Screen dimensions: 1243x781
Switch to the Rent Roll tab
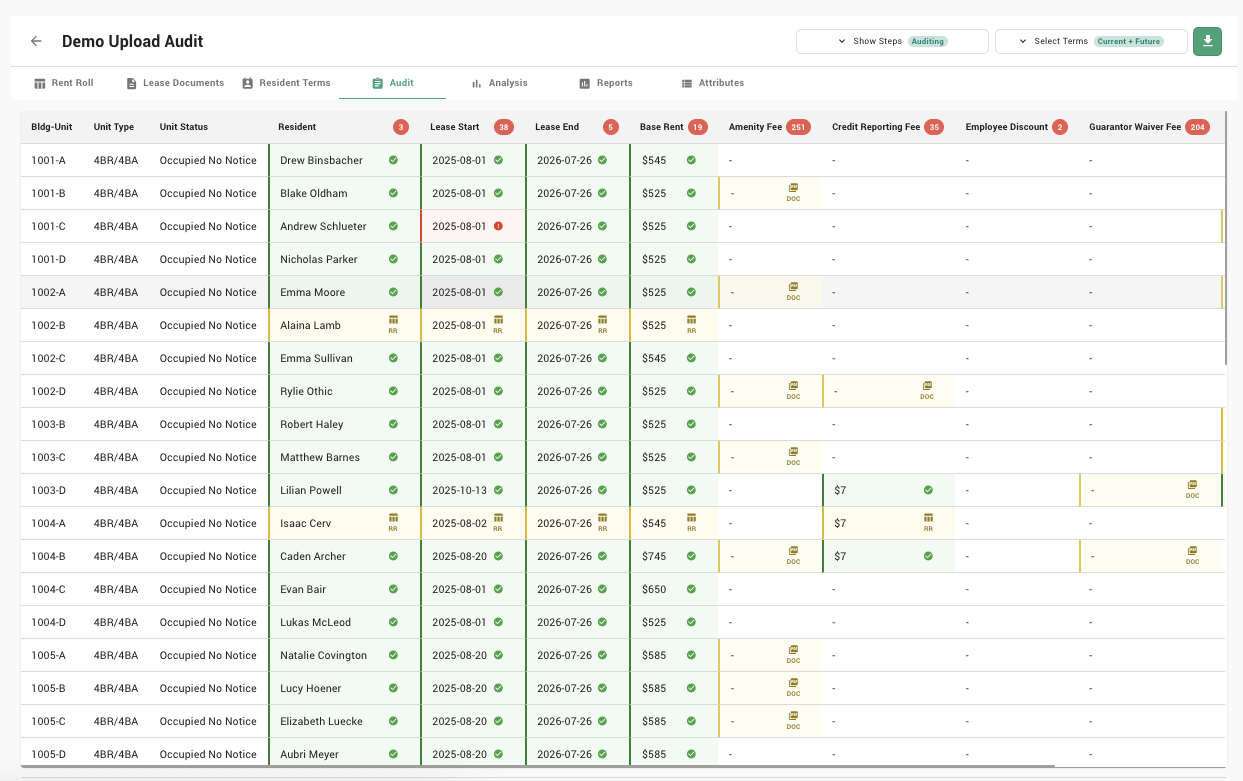click(63, 83)
